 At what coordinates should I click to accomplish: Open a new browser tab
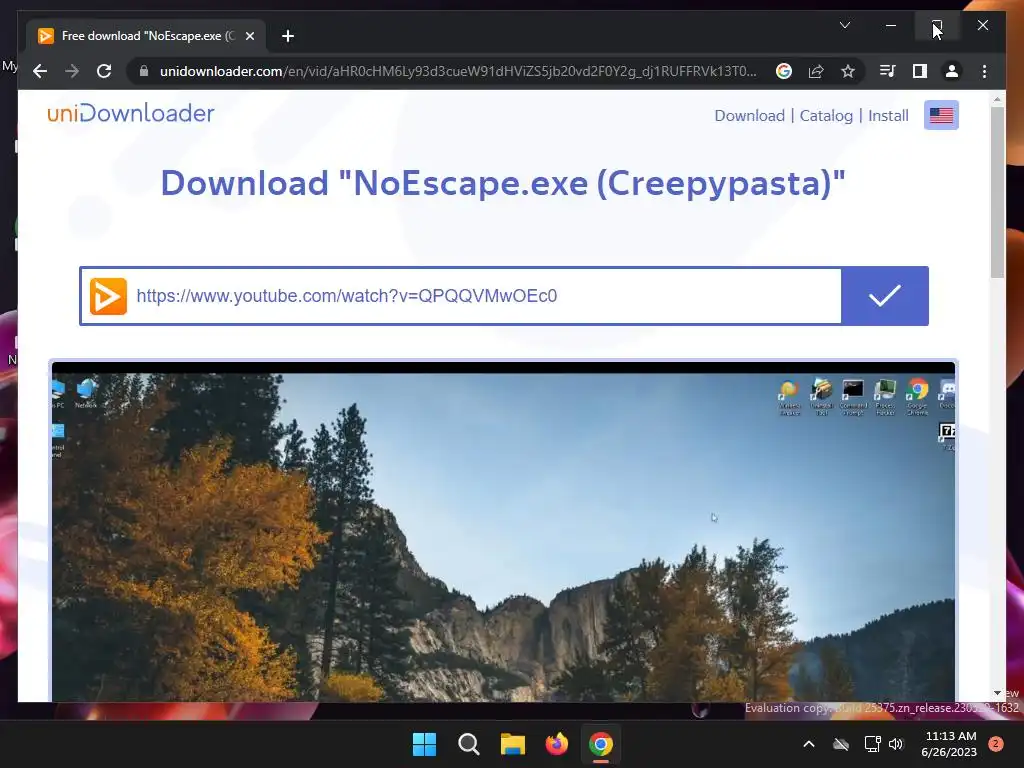tap(288, 36)
